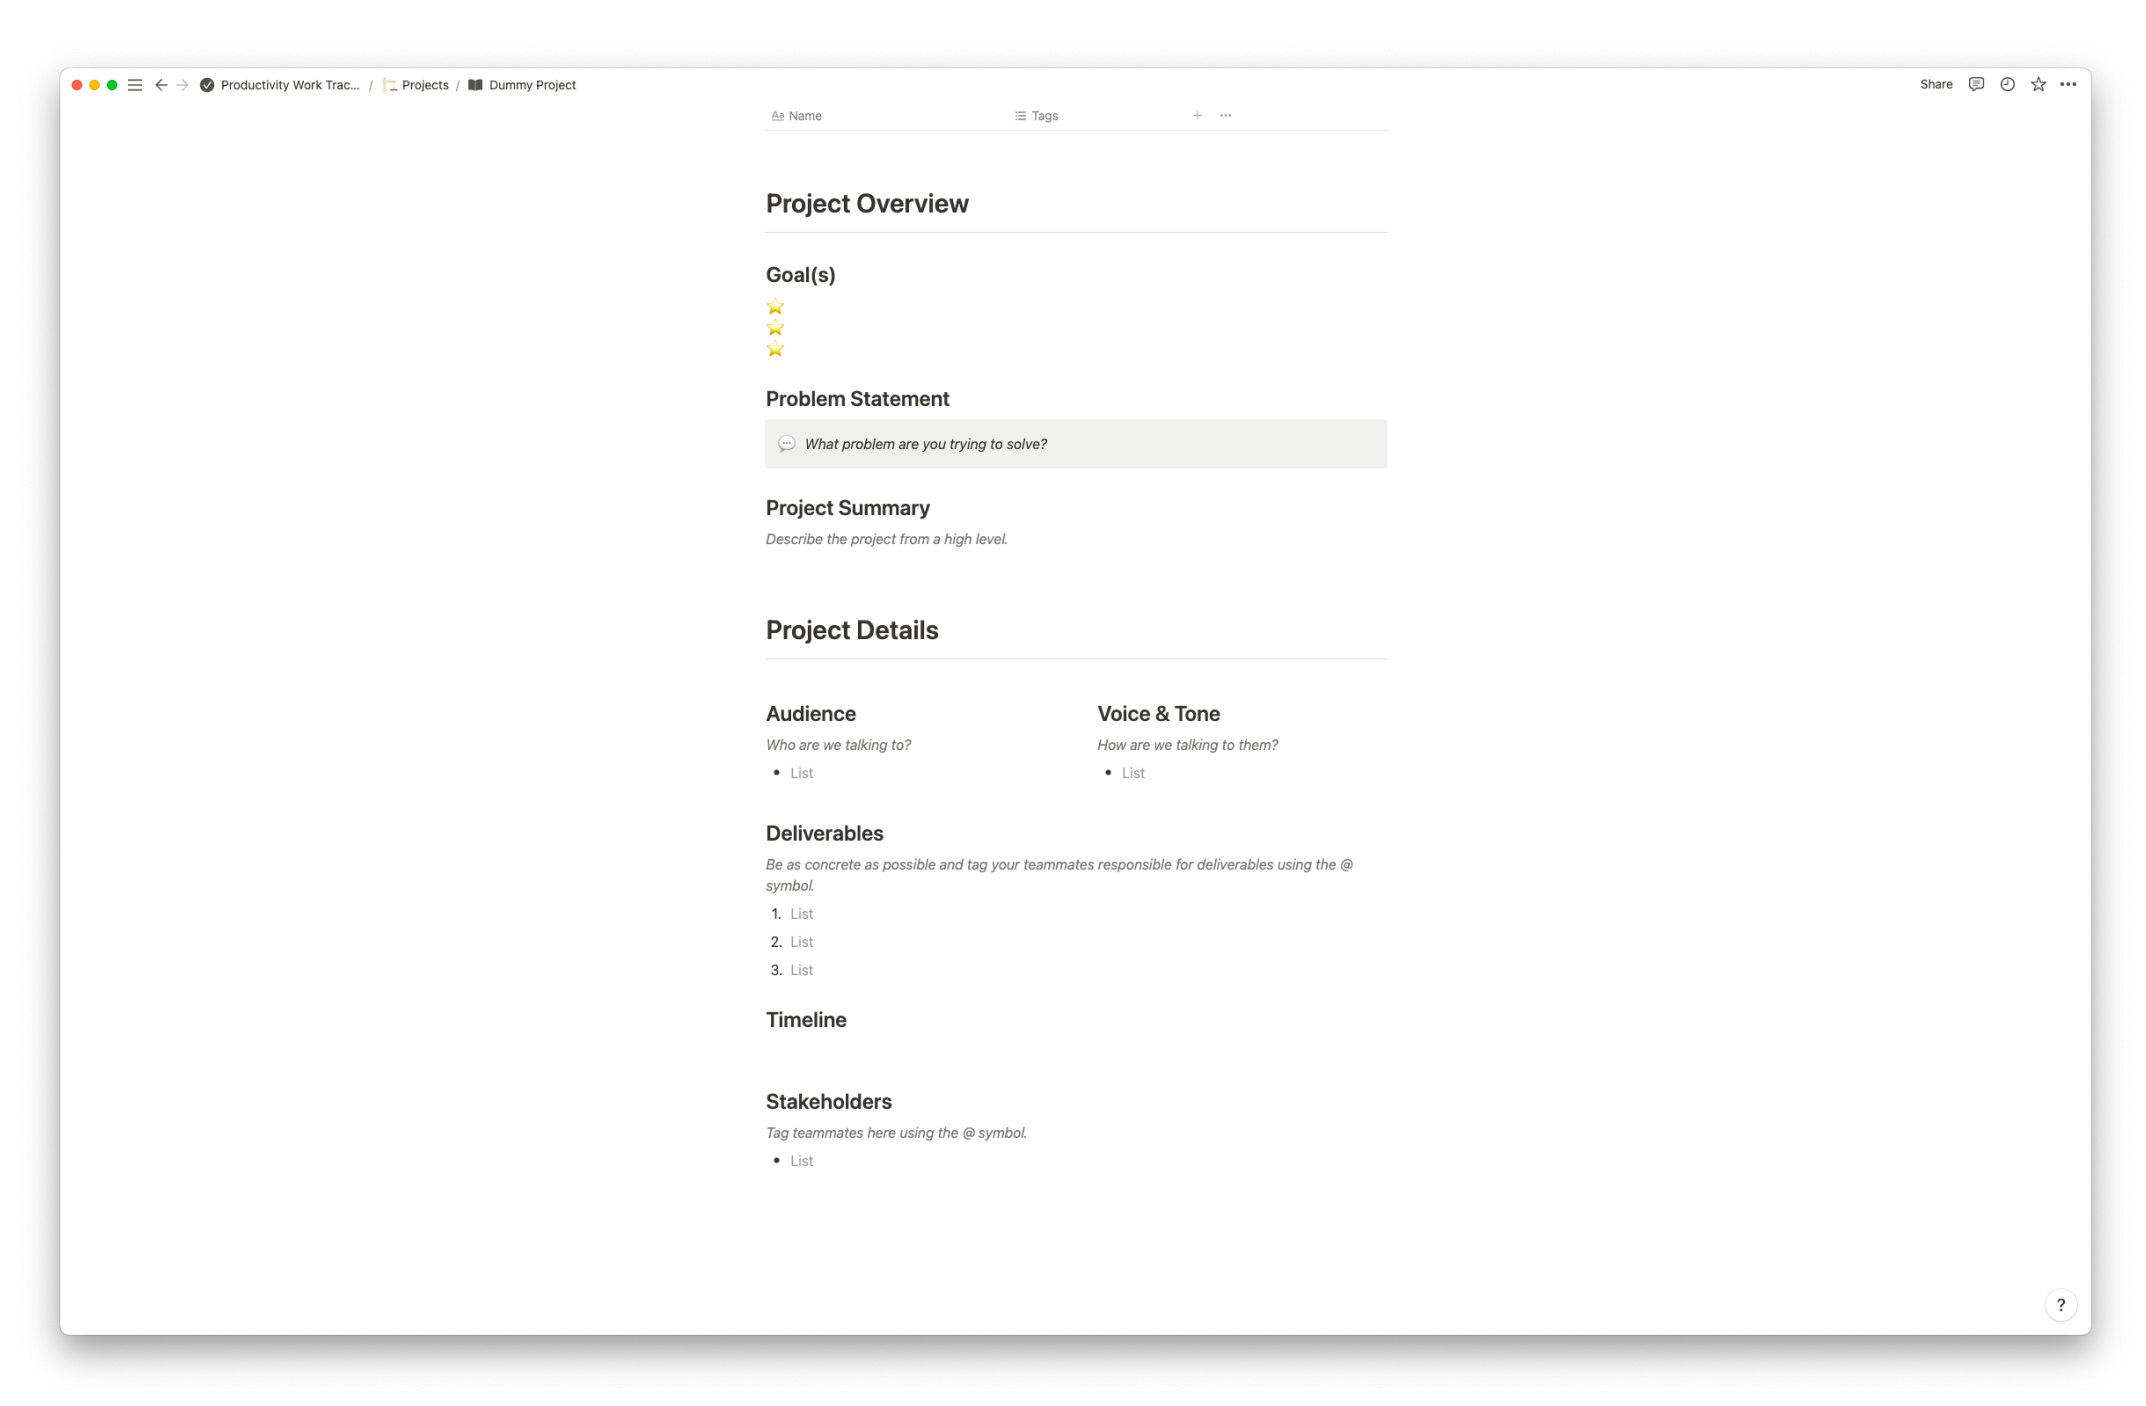Image resolution: width=2146 pixels, height=1406 pixels.
Task: Click the Problem Statement callout text
Action: pos(925,444)
